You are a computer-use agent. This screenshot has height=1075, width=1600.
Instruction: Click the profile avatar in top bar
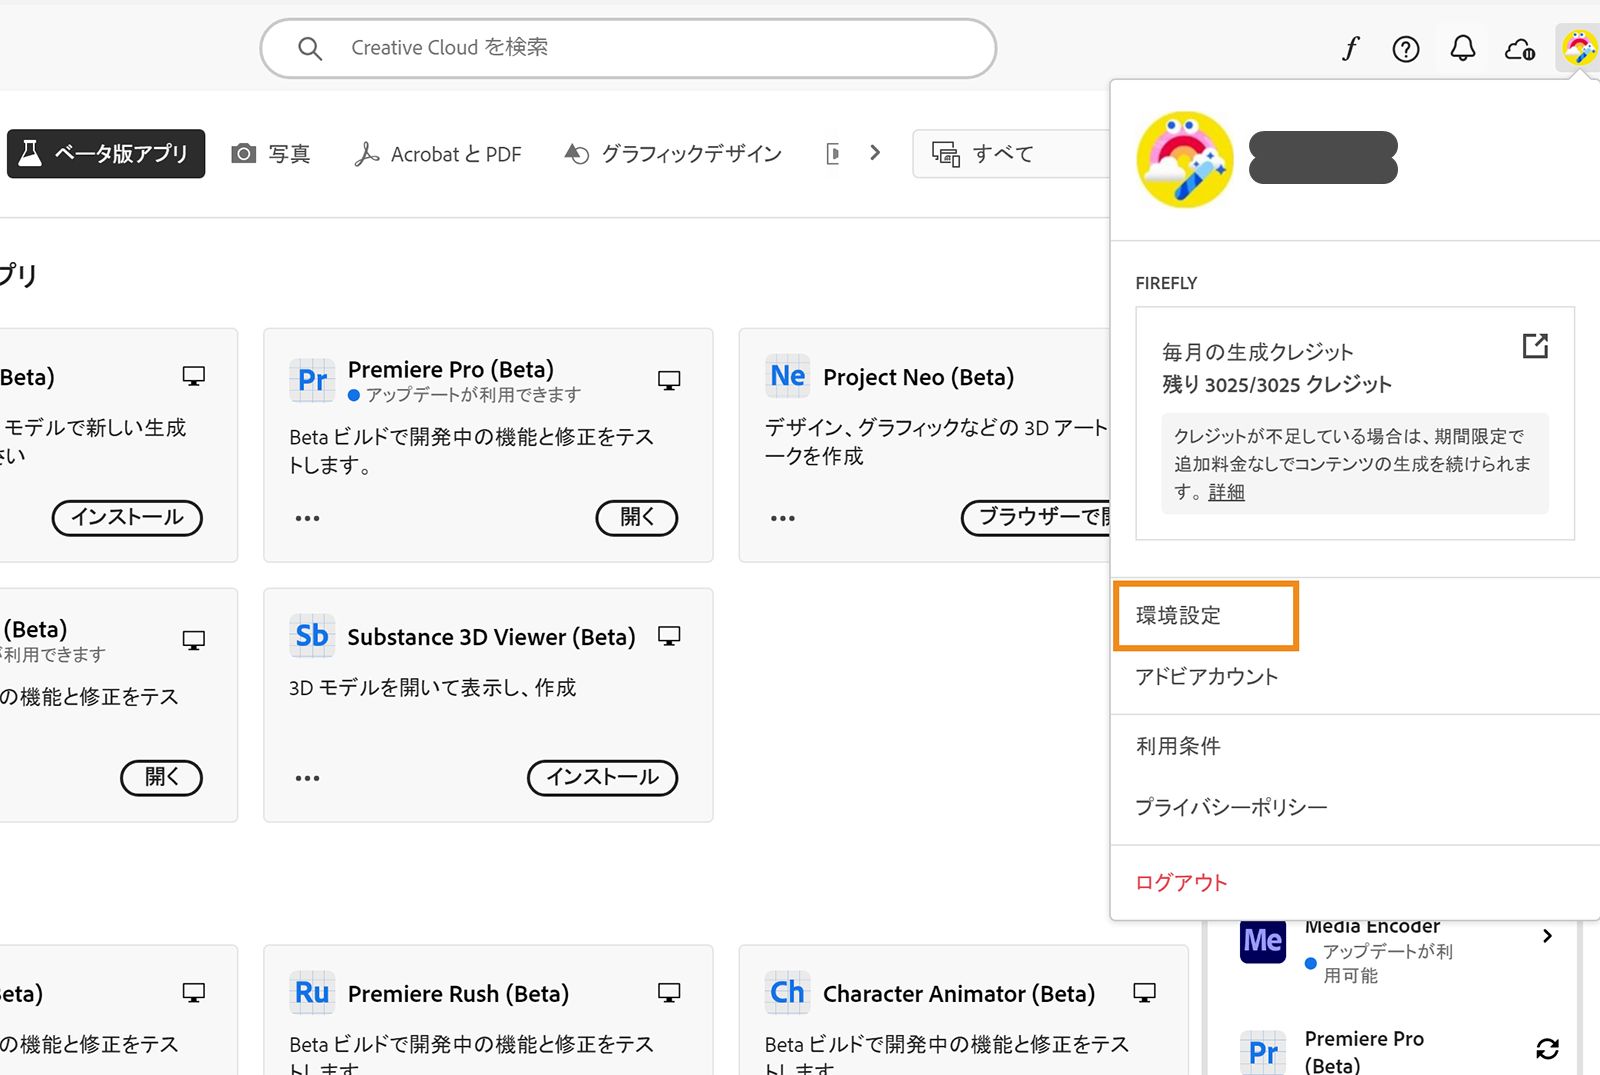click(1579, 48)
